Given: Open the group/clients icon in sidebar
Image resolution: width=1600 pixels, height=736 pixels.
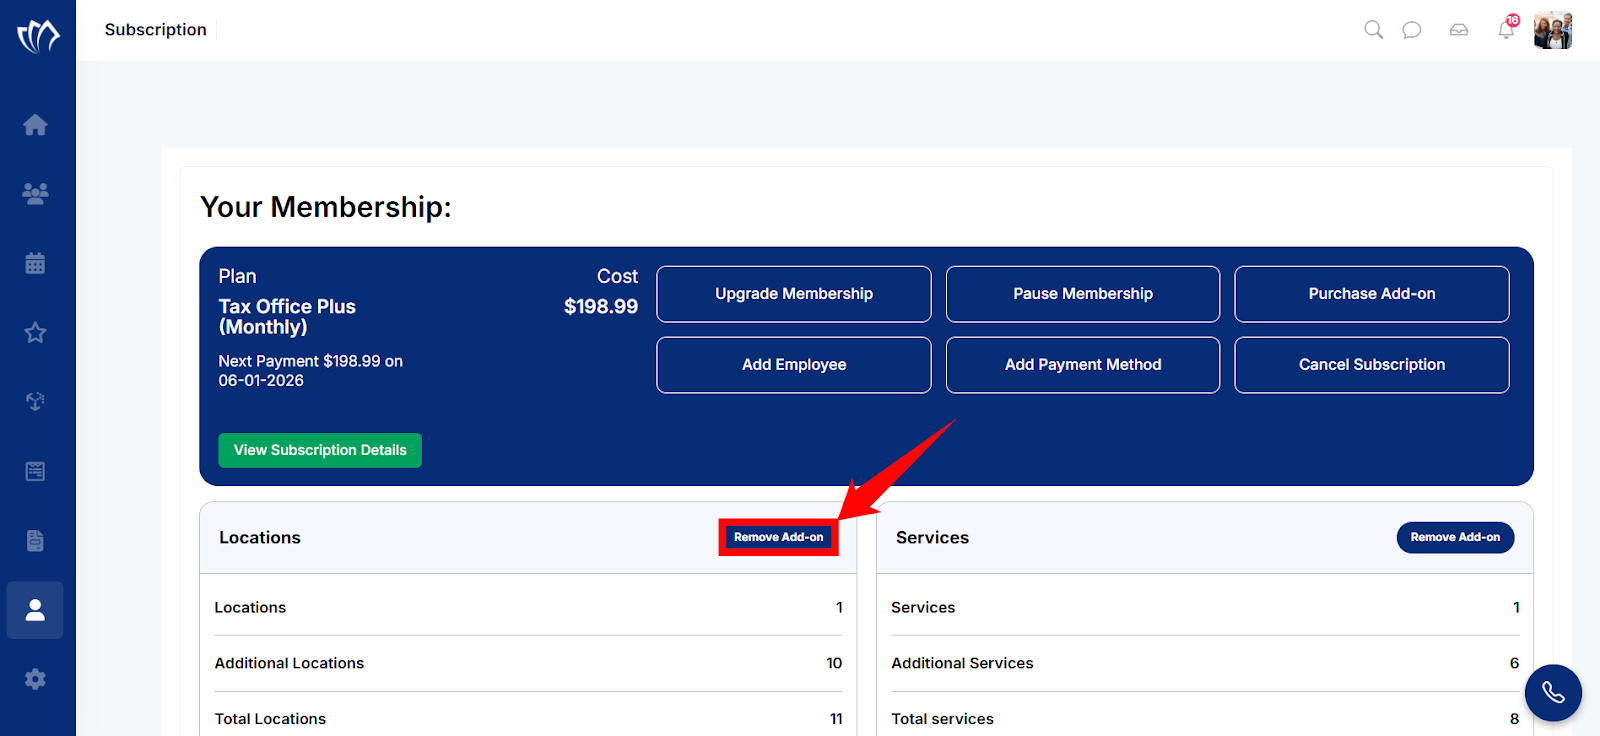Looking at the screenshot, I should point(35,194).
